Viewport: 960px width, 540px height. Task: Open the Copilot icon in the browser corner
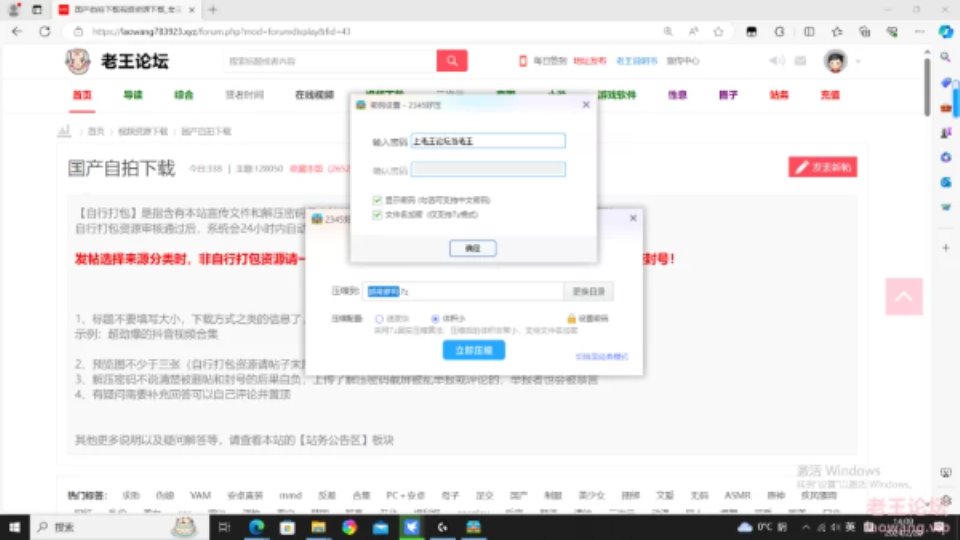945,31
